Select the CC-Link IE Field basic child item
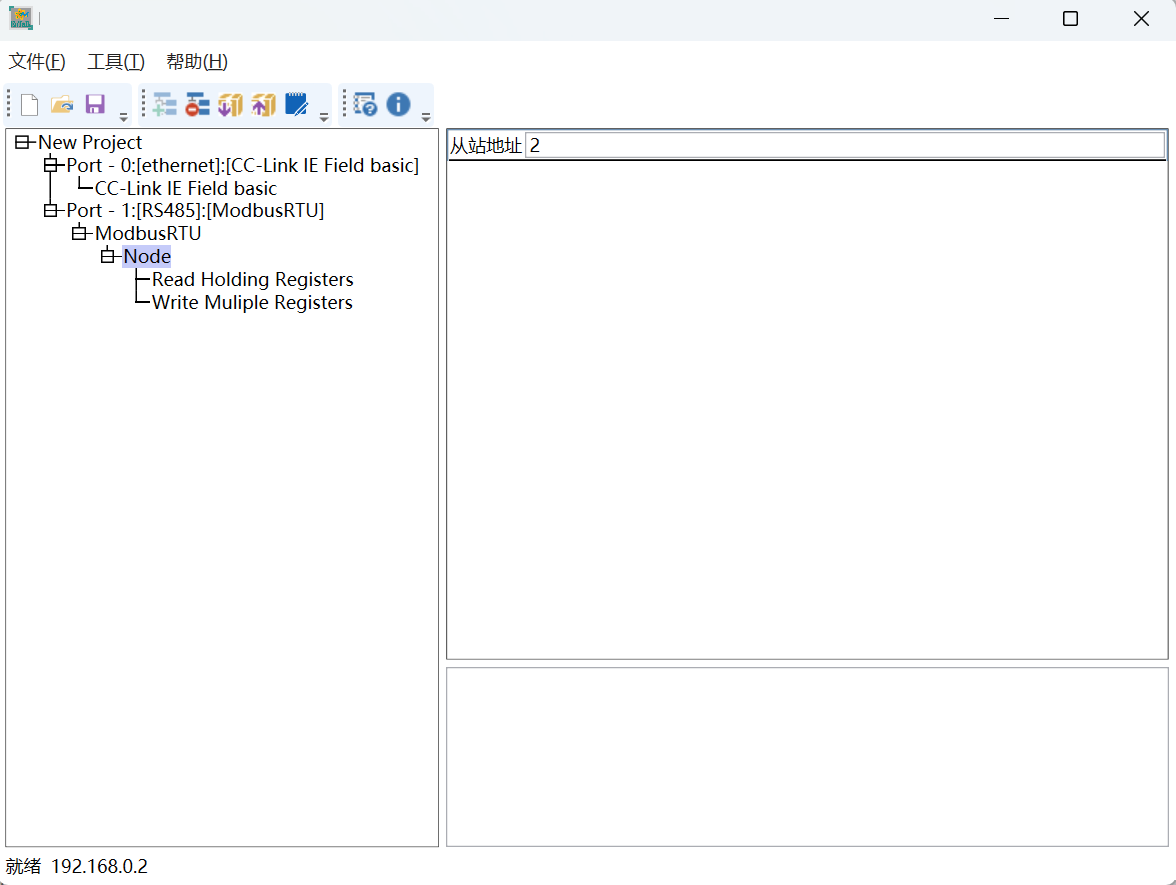The width and height of the screenshot is (1176, 885). (x=185, y=188)
